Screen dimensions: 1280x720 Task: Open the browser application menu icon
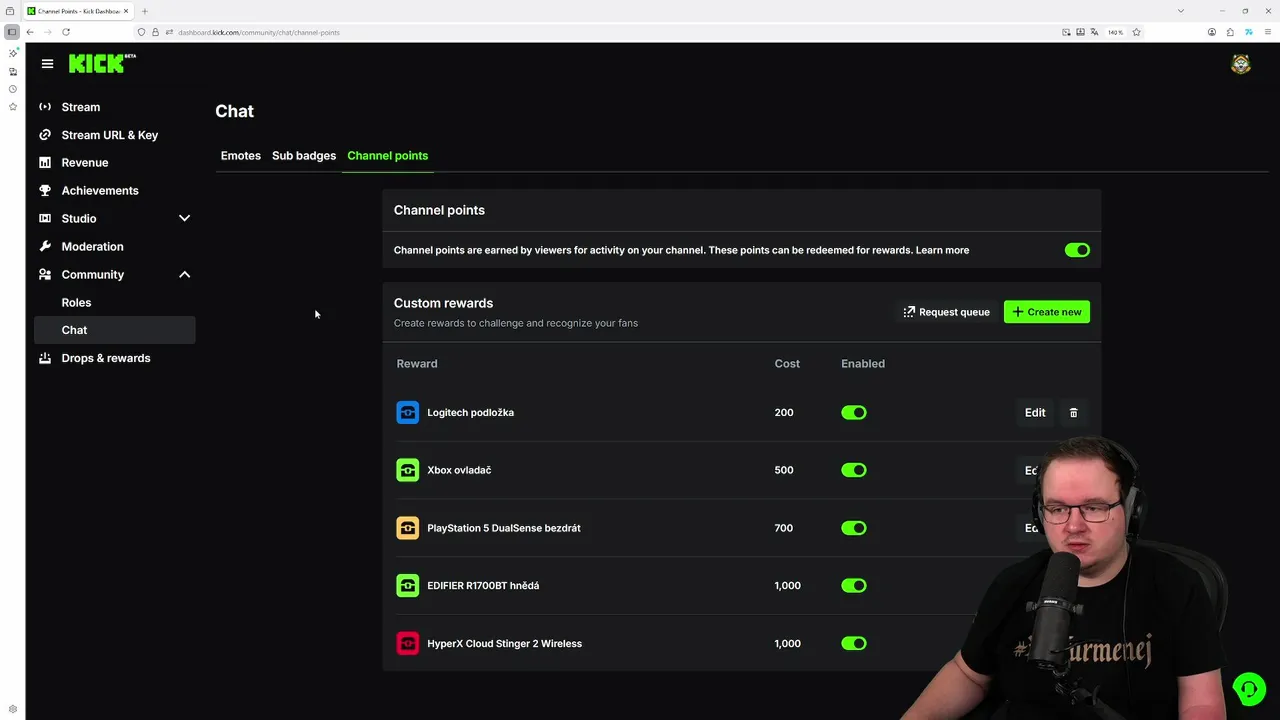(x=1266, y=32)
